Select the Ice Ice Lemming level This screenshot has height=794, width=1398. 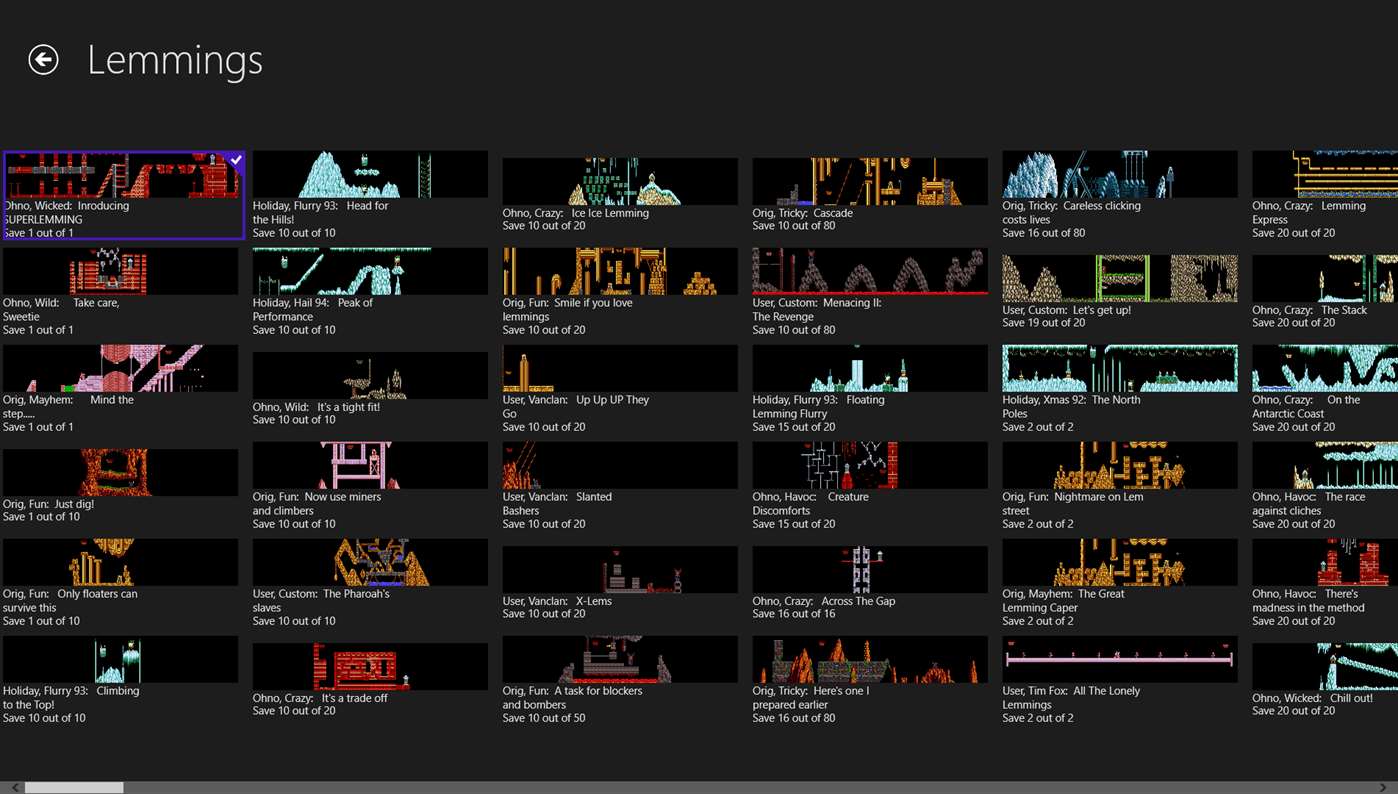[620, 195]
